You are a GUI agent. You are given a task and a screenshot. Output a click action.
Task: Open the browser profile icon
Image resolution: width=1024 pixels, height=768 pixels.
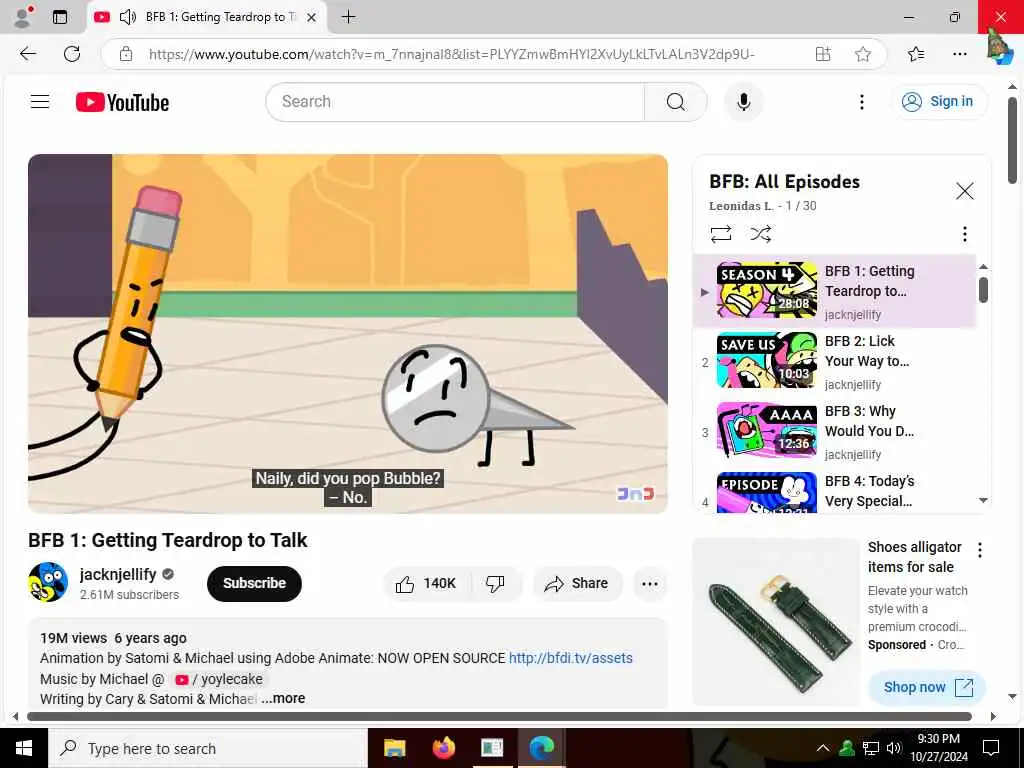24,17
